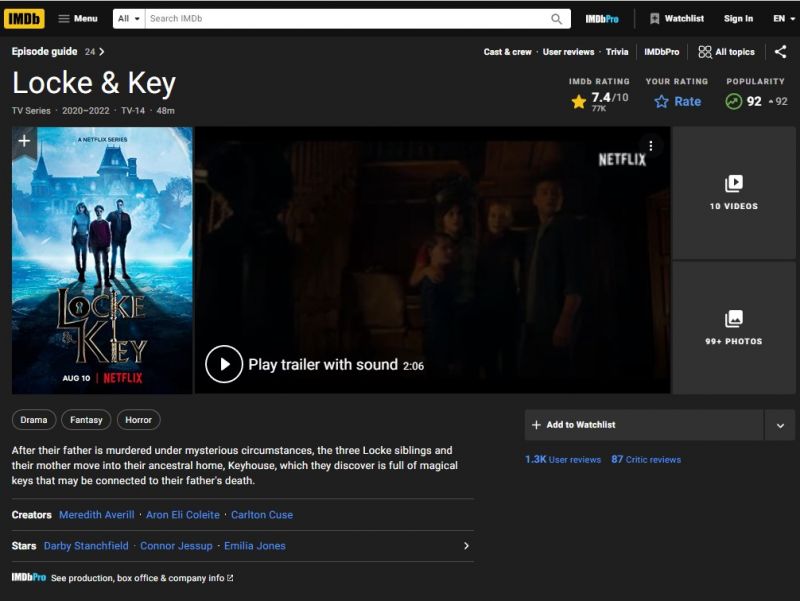The height and width of the screenshot is (601, 800).
Task: Click the 7.4/10 IMDb rating
Action: 600,101
